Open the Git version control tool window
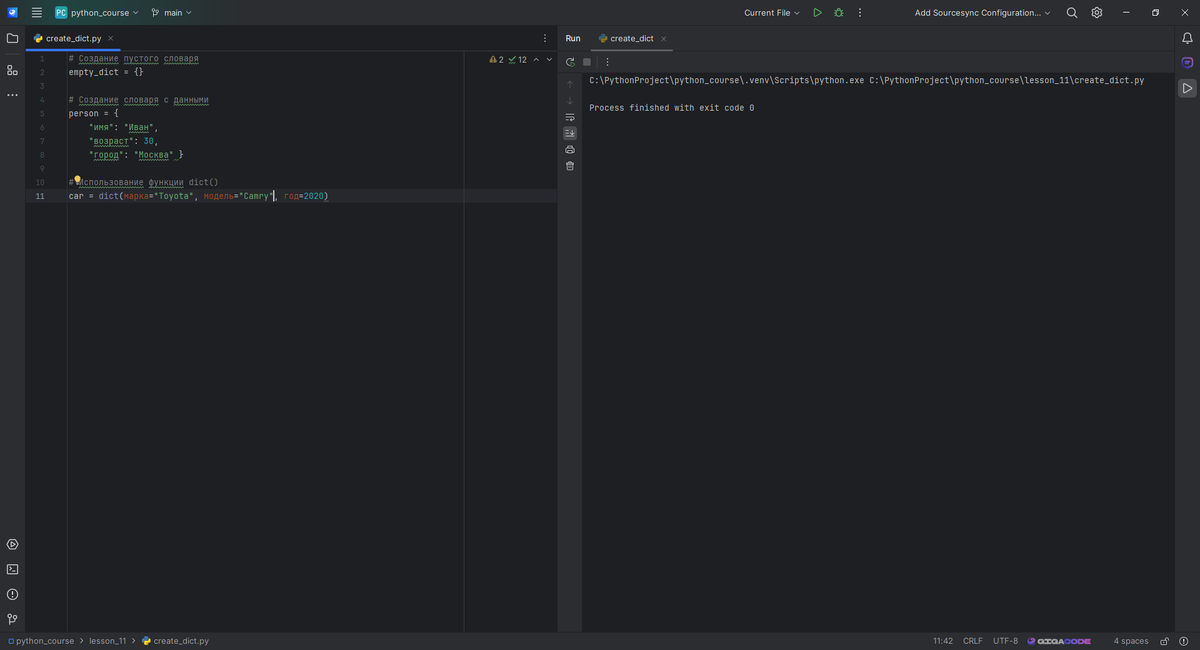The height and width of the screenshot is (650, 1200). coord(12,619)
